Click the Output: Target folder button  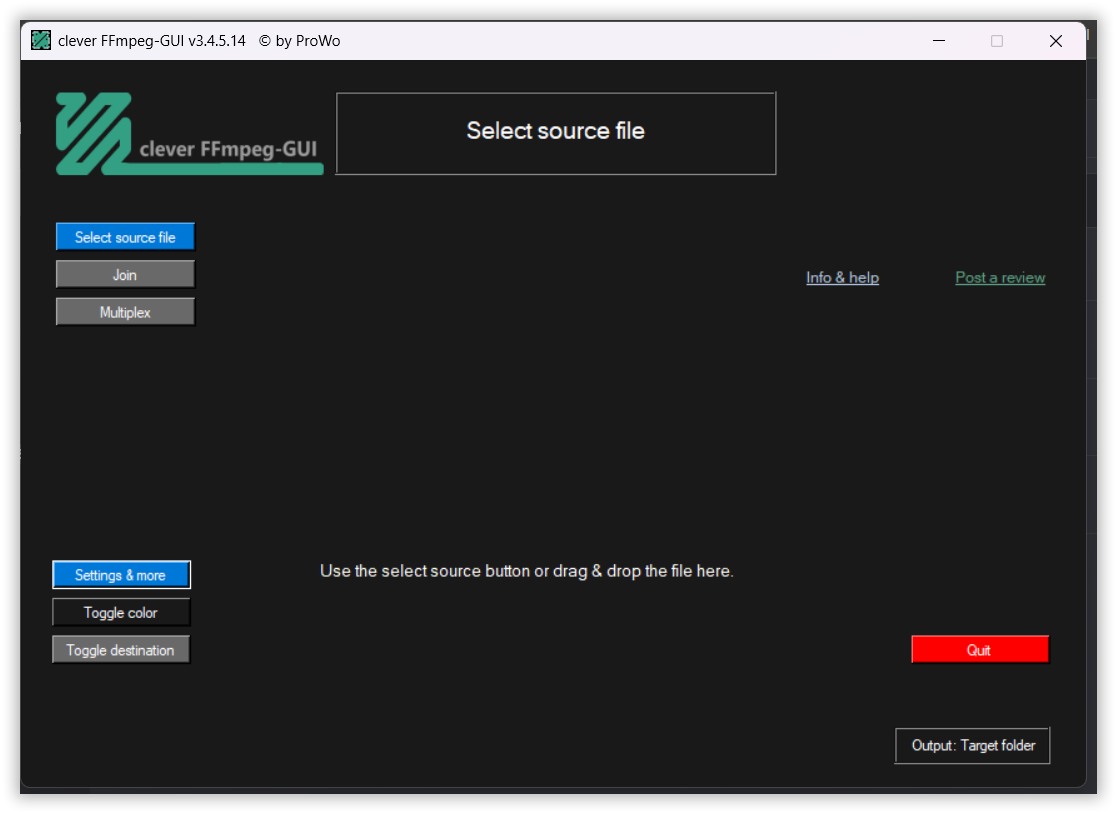pyautogui.click(x=972, y=746)
